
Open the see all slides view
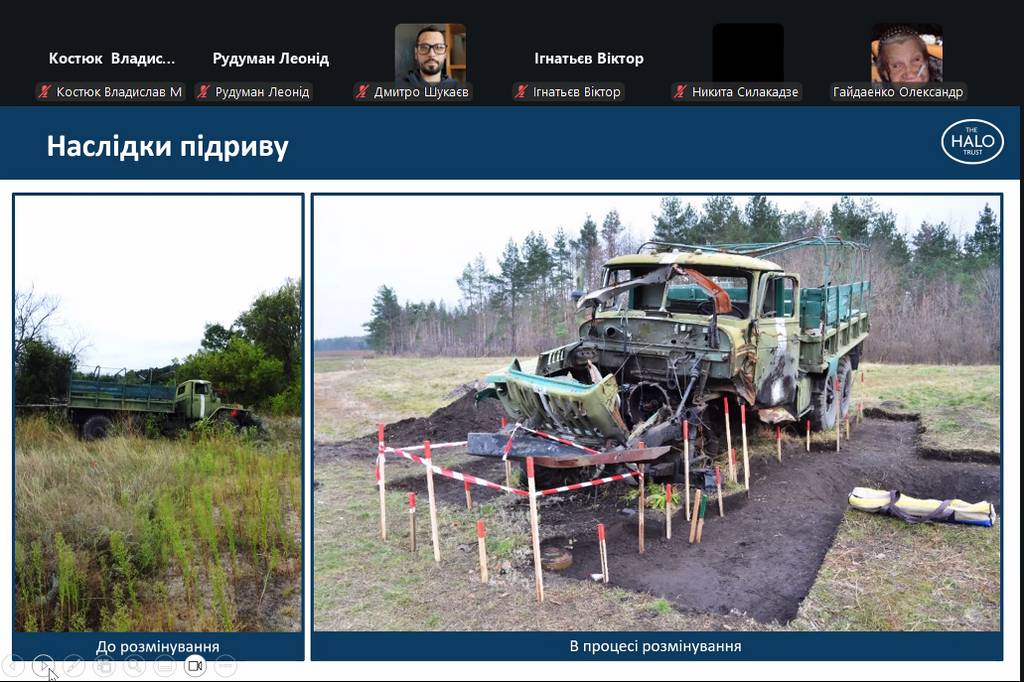104,665
